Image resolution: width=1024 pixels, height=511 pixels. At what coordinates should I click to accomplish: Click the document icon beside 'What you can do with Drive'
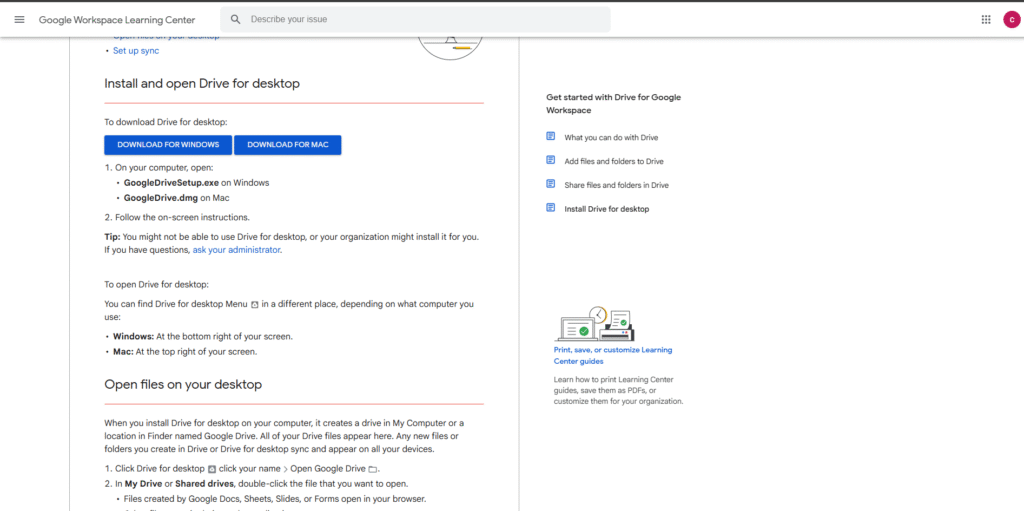tap(550, 137)
